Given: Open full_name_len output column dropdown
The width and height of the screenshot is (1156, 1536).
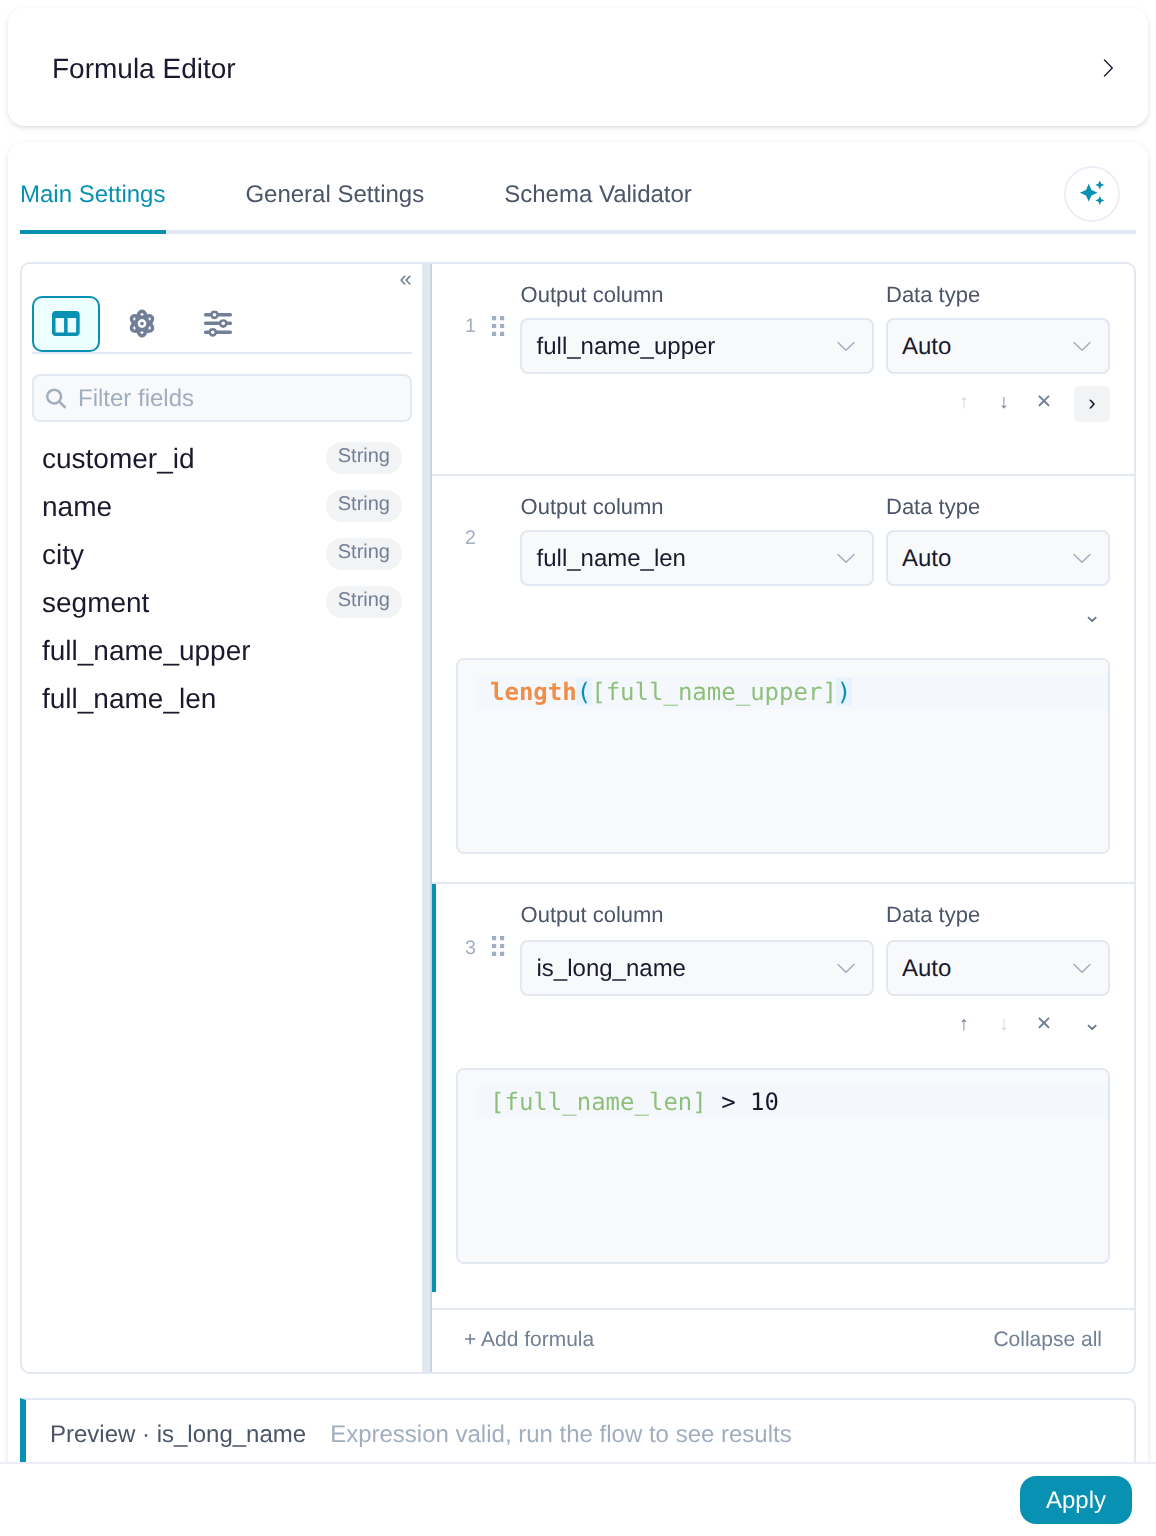Looking at the screenshot, I should [697, 558].
